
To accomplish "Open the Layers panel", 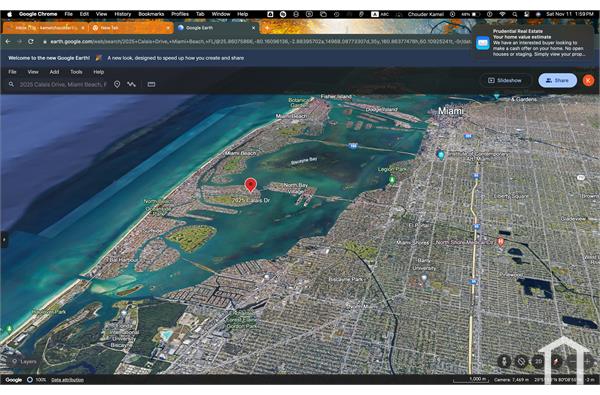I will (24, 361).
